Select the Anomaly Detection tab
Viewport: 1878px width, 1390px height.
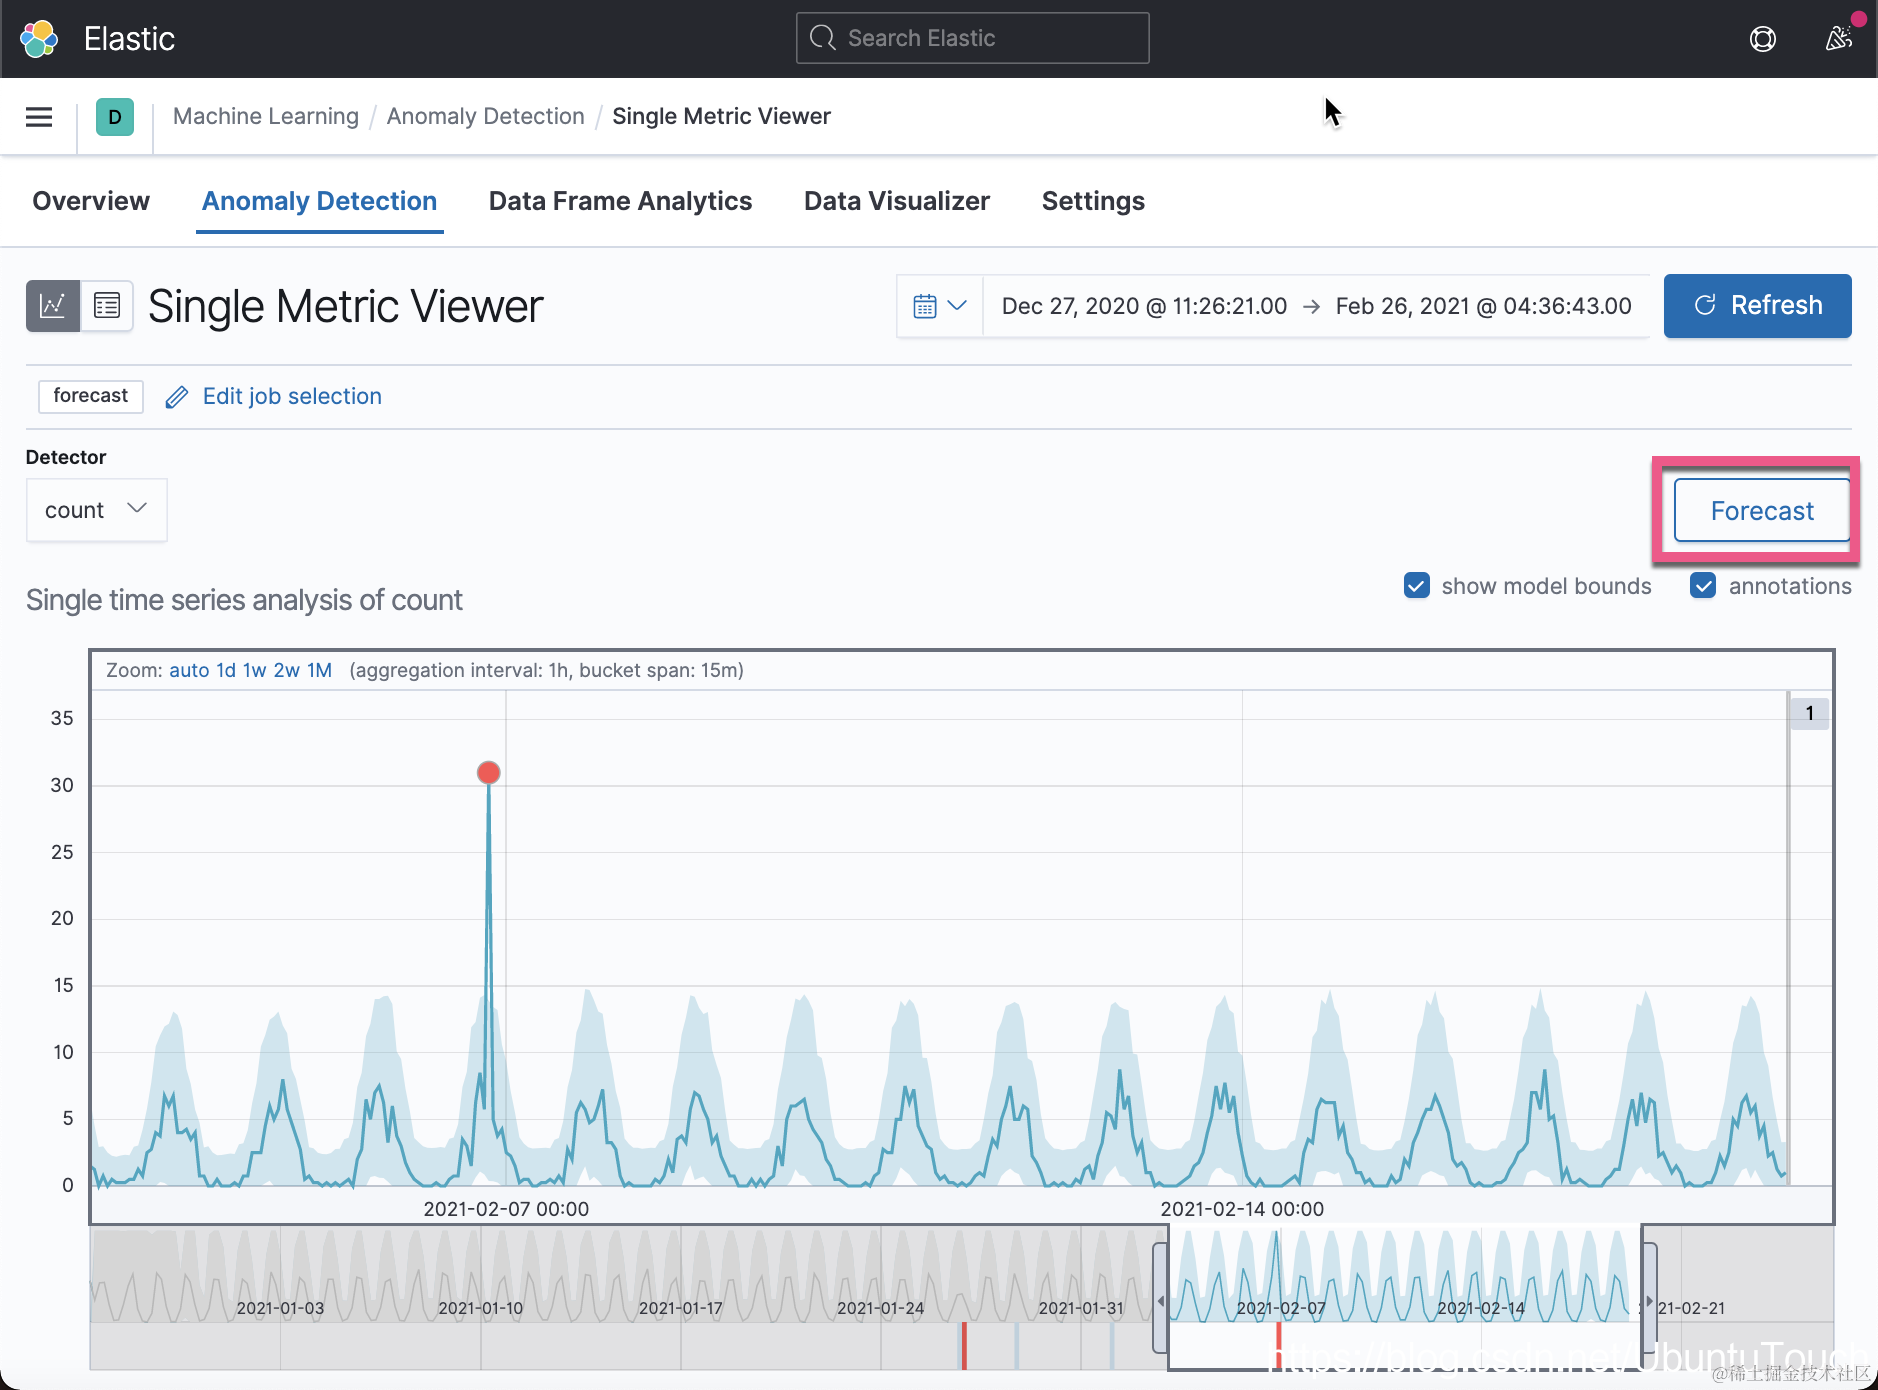(x=320, y=201)
